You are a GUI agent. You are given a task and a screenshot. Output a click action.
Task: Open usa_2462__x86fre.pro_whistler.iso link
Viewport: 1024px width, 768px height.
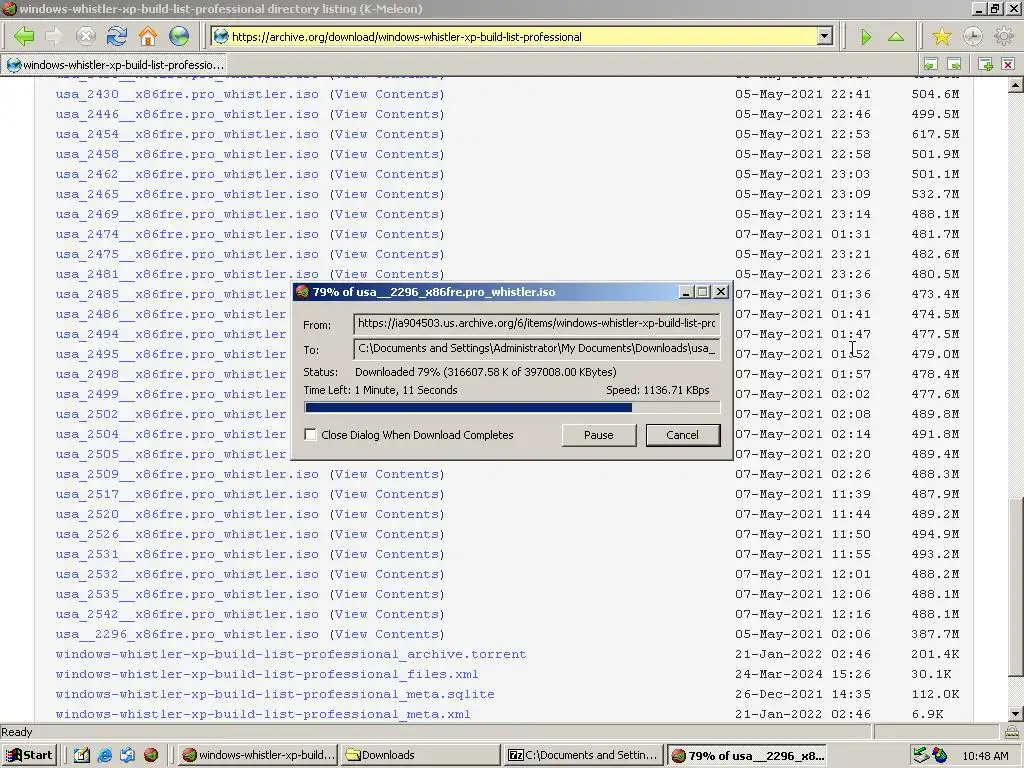point(187,174)
